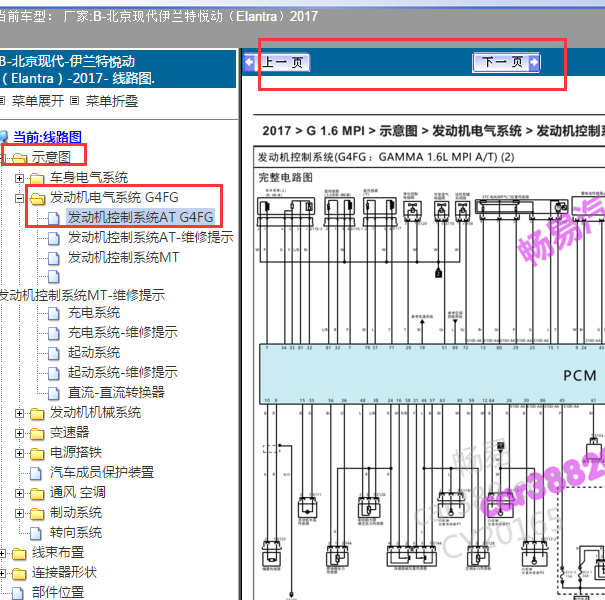
Task: Select the 车身电气系统 folder label
Action: [89, 177]
